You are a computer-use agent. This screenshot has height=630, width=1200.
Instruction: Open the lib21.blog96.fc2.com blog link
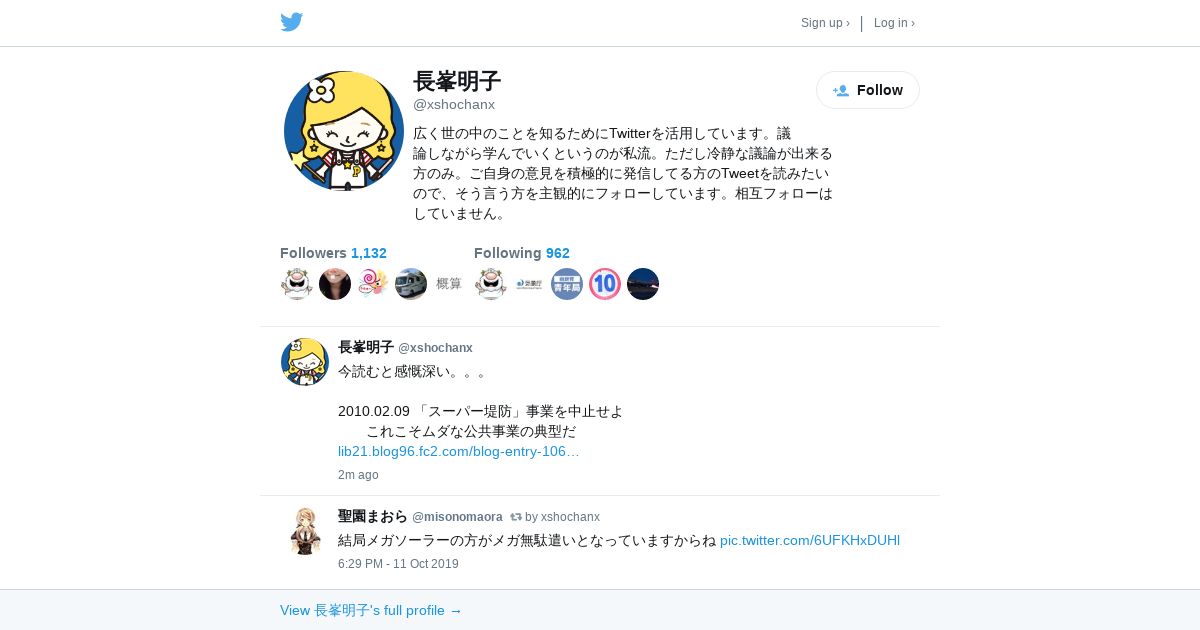(459, 451)
